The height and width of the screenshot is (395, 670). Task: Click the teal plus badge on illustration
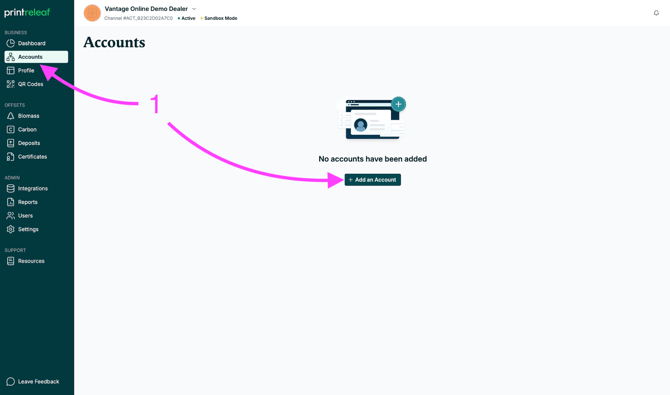(398, 104)
